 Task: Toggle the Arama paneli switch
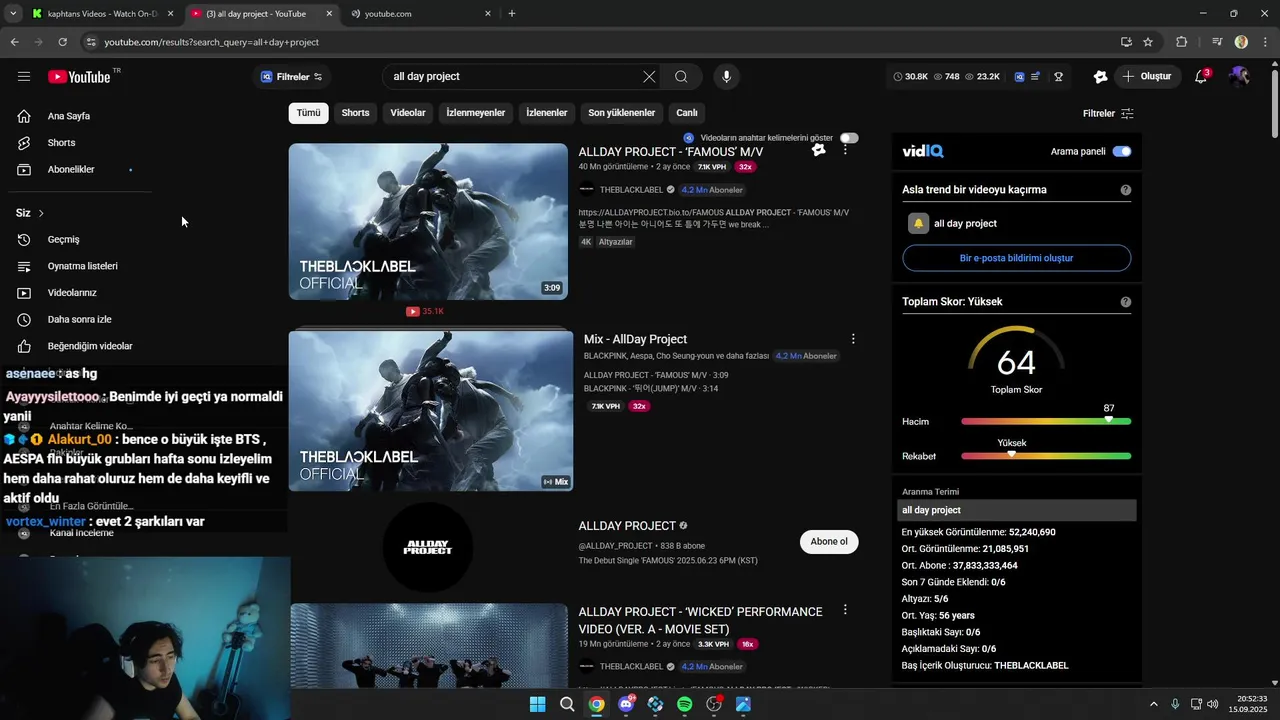click(1122, 152)
